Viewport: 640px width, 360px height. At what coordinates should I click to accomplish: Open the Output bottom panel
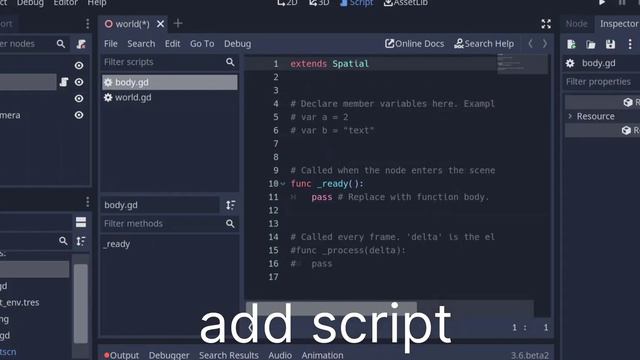click(x=121, y=355)
